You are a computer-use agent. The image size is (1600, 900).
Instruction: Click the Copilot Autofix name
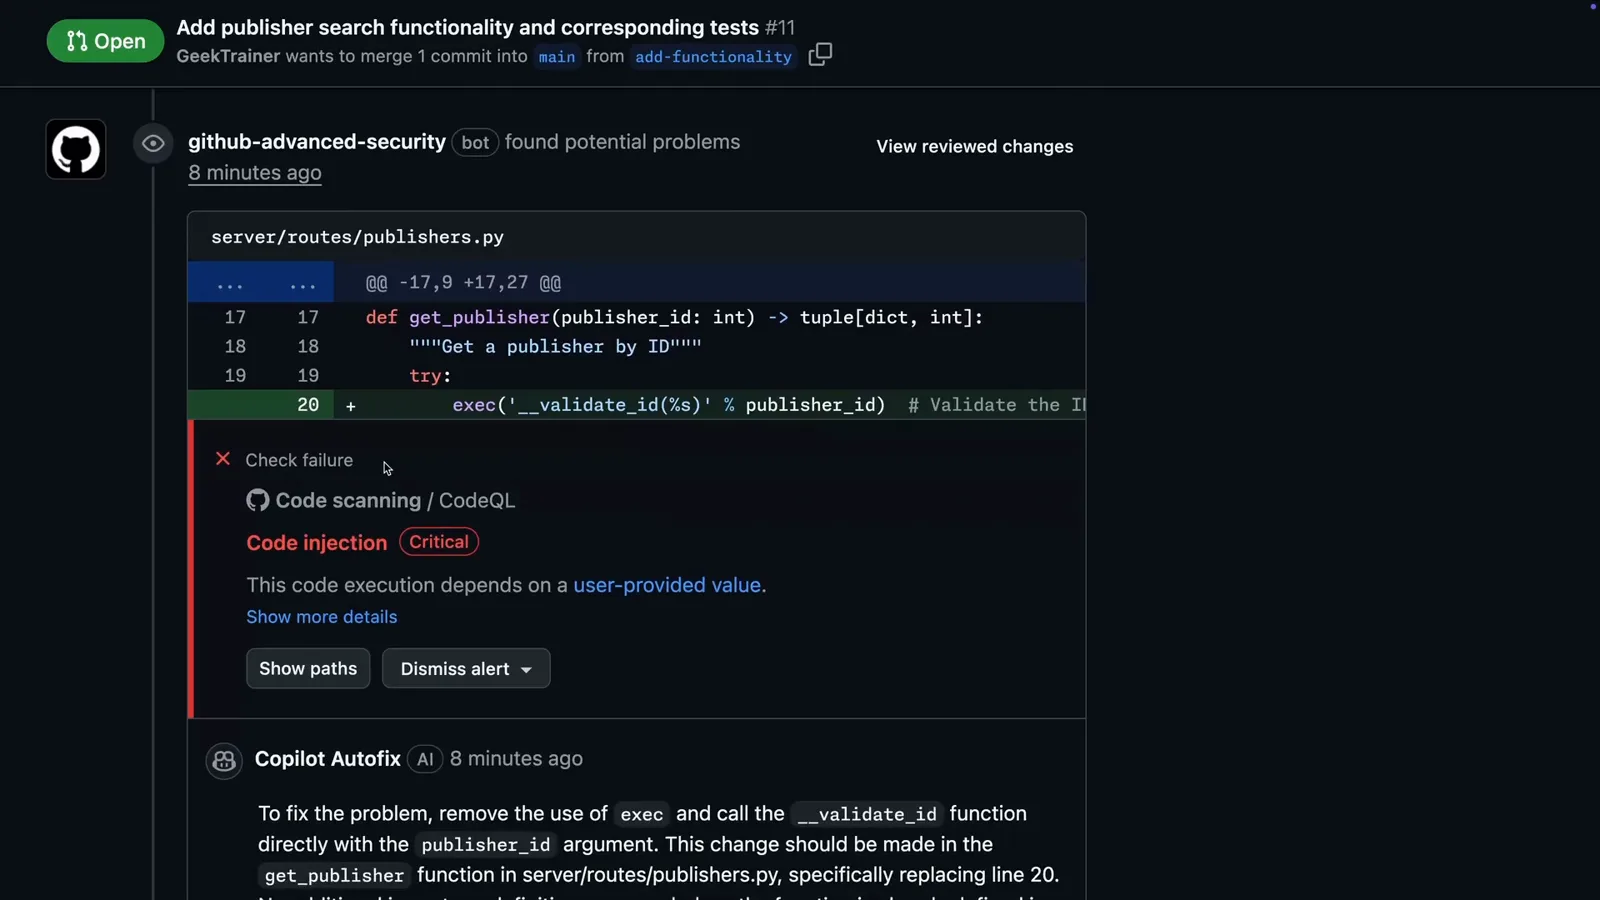pos(328,759)
